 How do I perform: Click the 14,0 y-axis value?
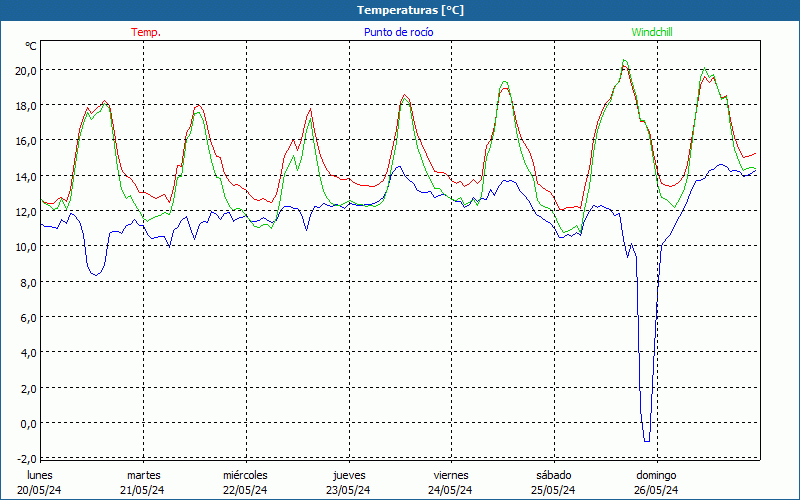pyautogui.click(x=26, y=177)
